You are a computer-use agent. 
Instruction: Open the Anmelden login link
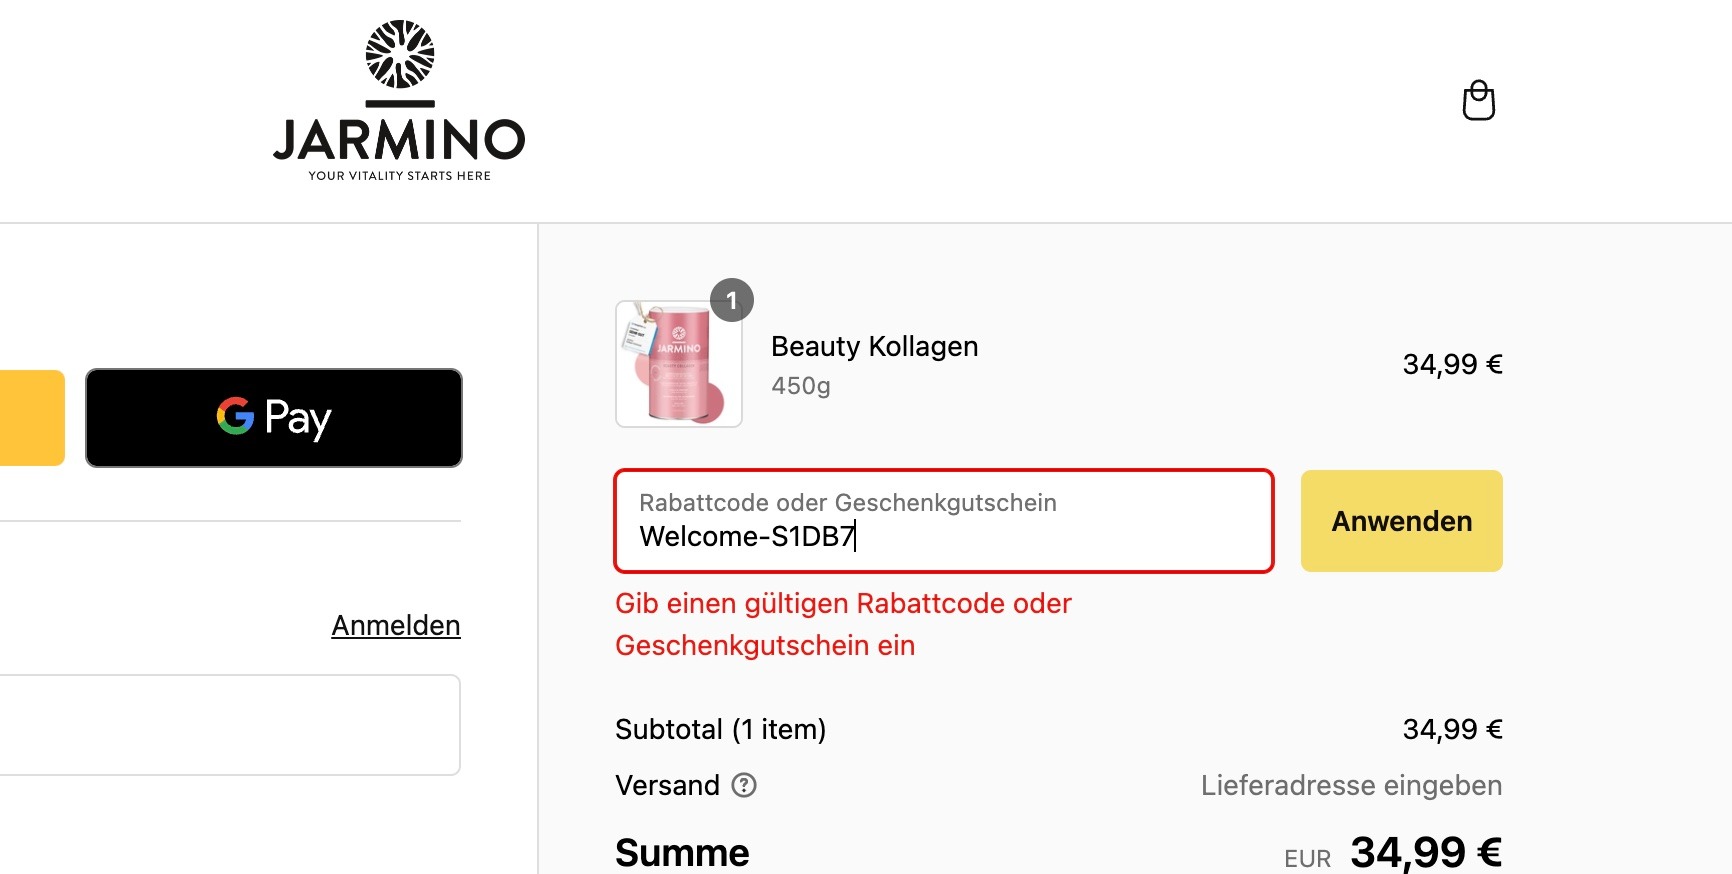pos(396,625)
